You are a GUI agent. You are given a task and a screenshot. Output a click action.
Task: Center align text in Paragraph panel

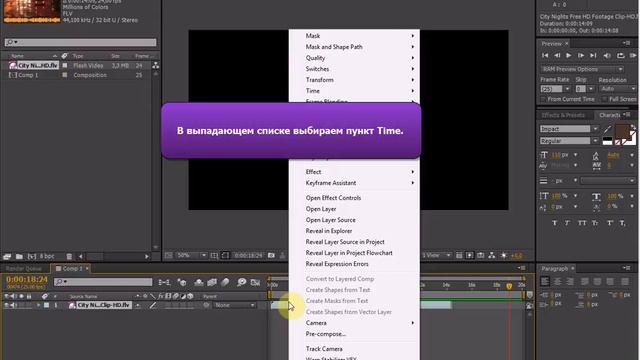click(x=557, y=282)
